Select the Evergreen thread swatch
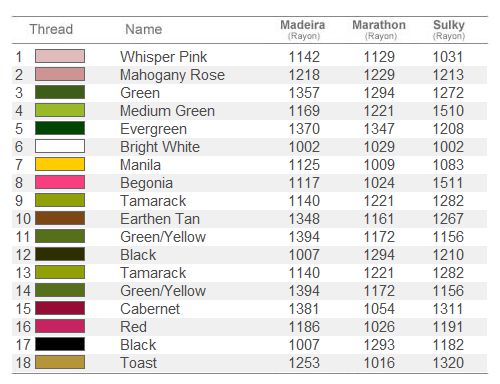This screenshot has height=384, width=500. tap(60, 128)
